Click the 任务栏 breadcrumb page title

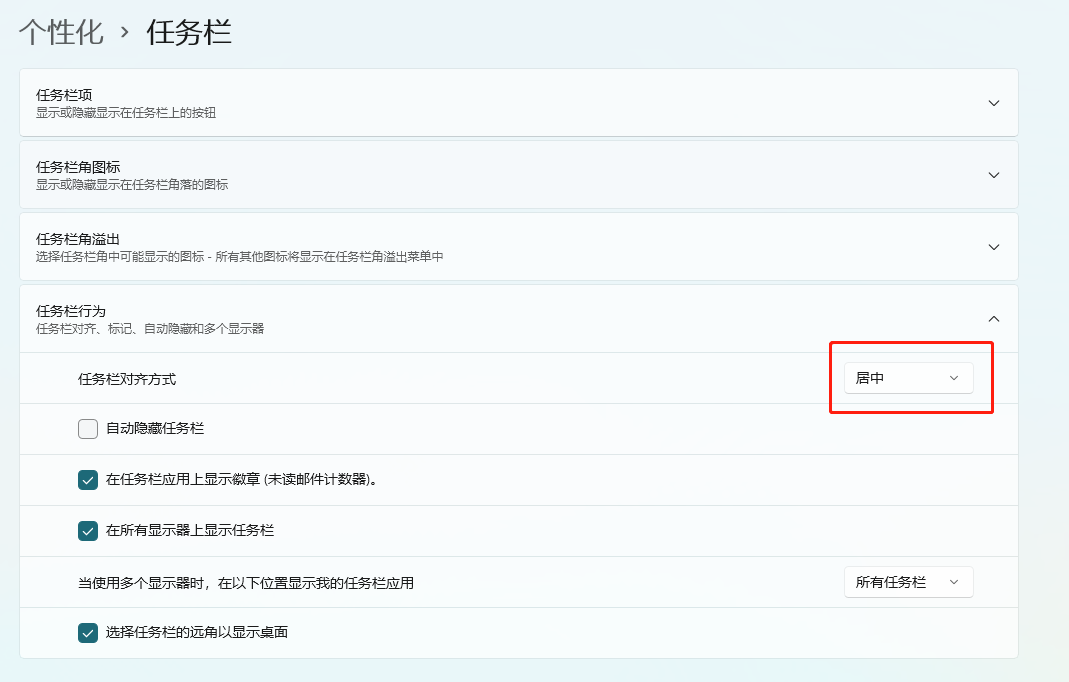[189, 32]
